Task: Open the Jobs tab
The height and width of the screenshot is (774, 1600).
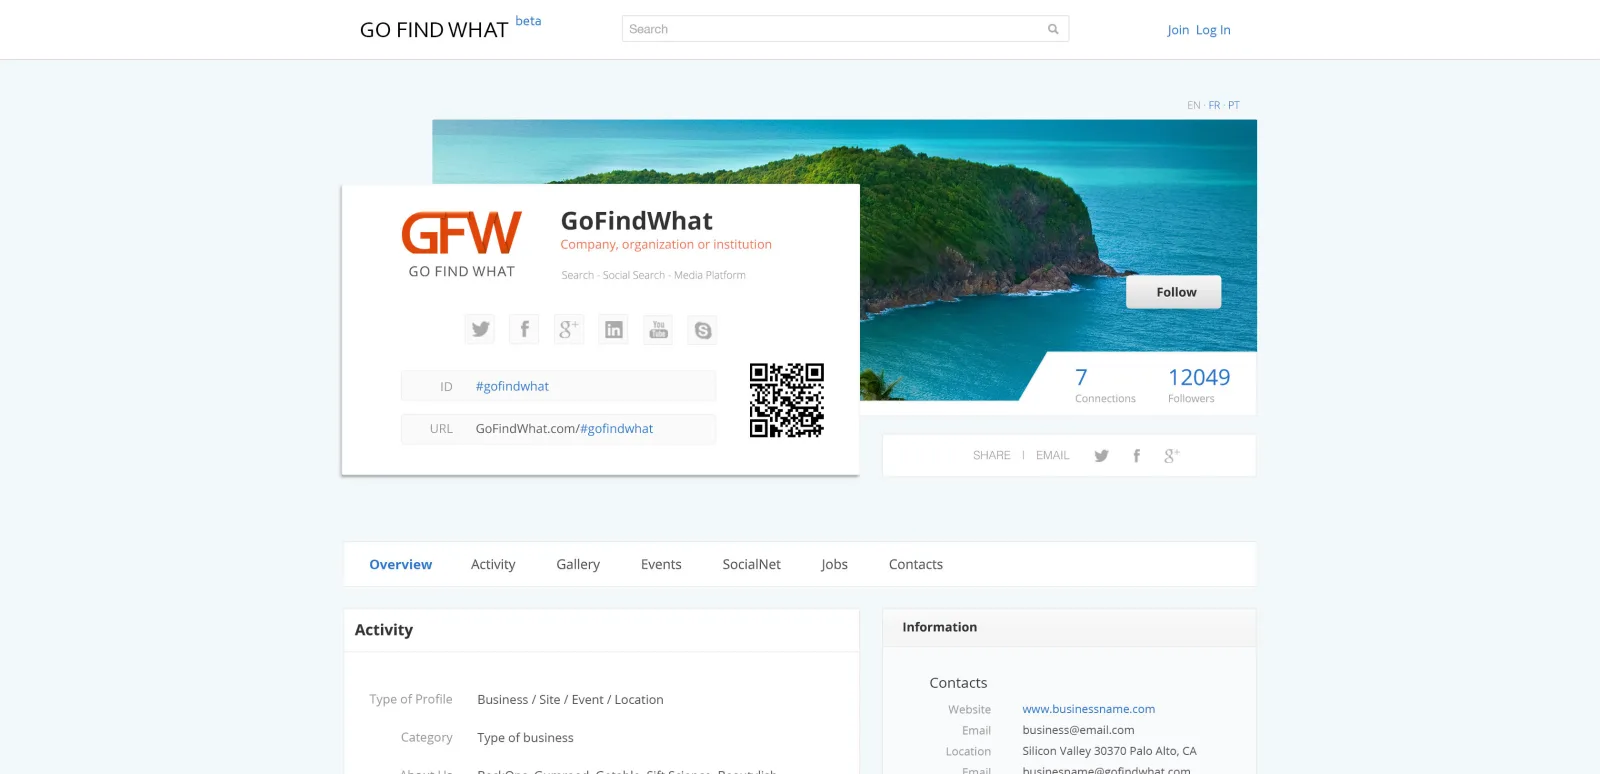Action: (835, 564)
